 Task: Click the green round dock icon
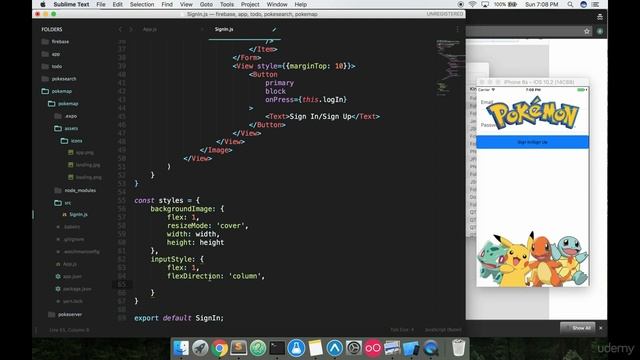pyautogui.click(x=258, y=348)
